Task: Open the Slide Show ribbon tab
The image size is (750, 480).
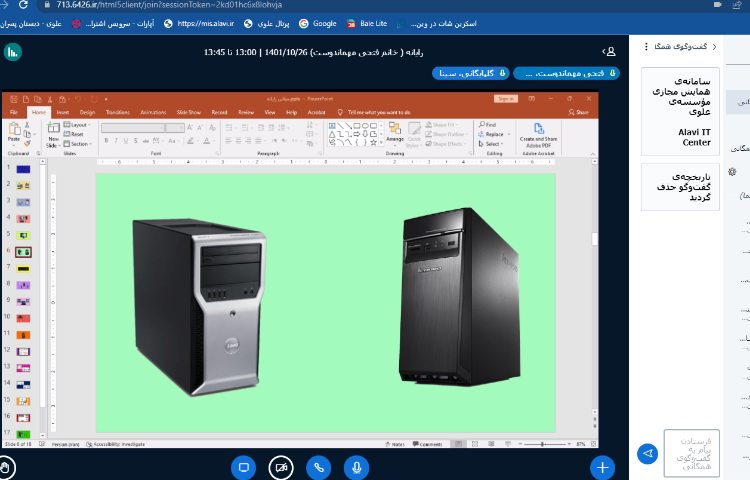Action: (187, 112)
